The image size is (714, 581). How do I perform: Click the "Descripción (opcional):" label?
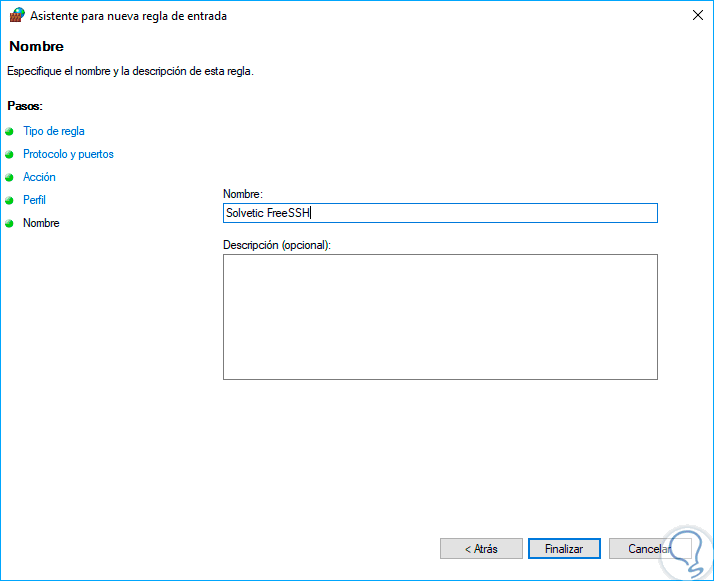[x=277, y=245]
